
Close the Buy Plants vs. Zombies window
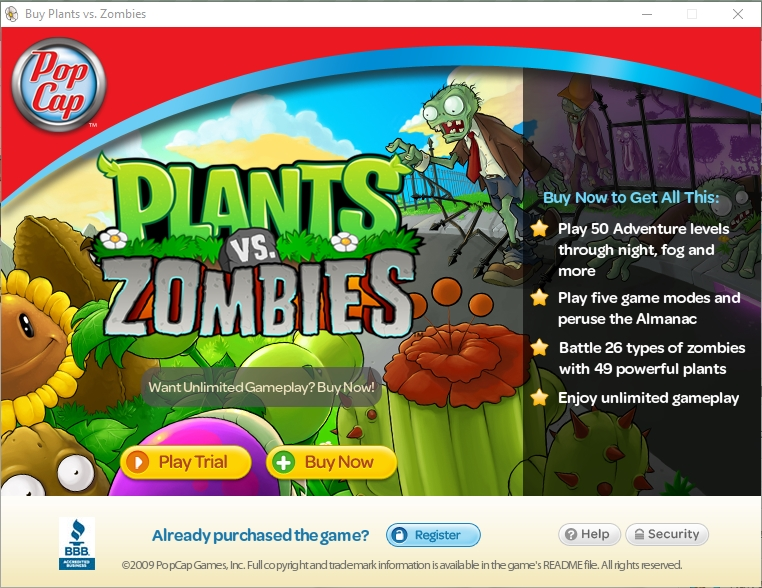pyautogui.click(x=738, y=14)
